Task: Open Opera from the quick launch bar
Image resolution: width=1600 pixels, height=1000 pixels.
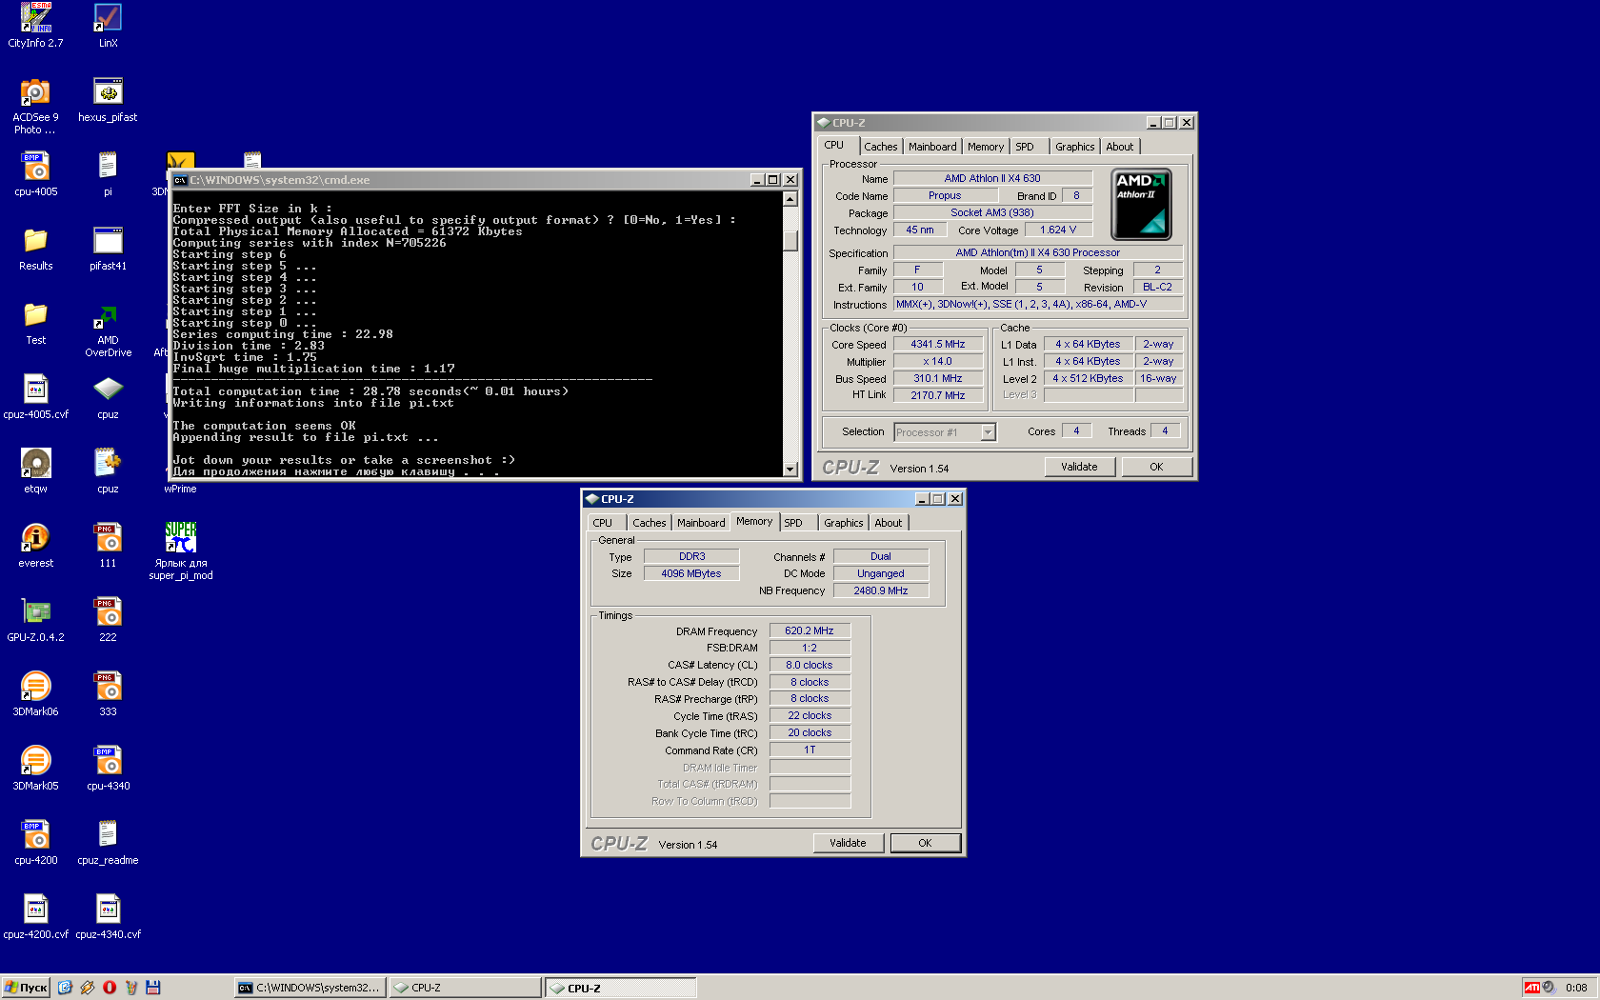Action: pyautogui.click(x=109, y=987)
